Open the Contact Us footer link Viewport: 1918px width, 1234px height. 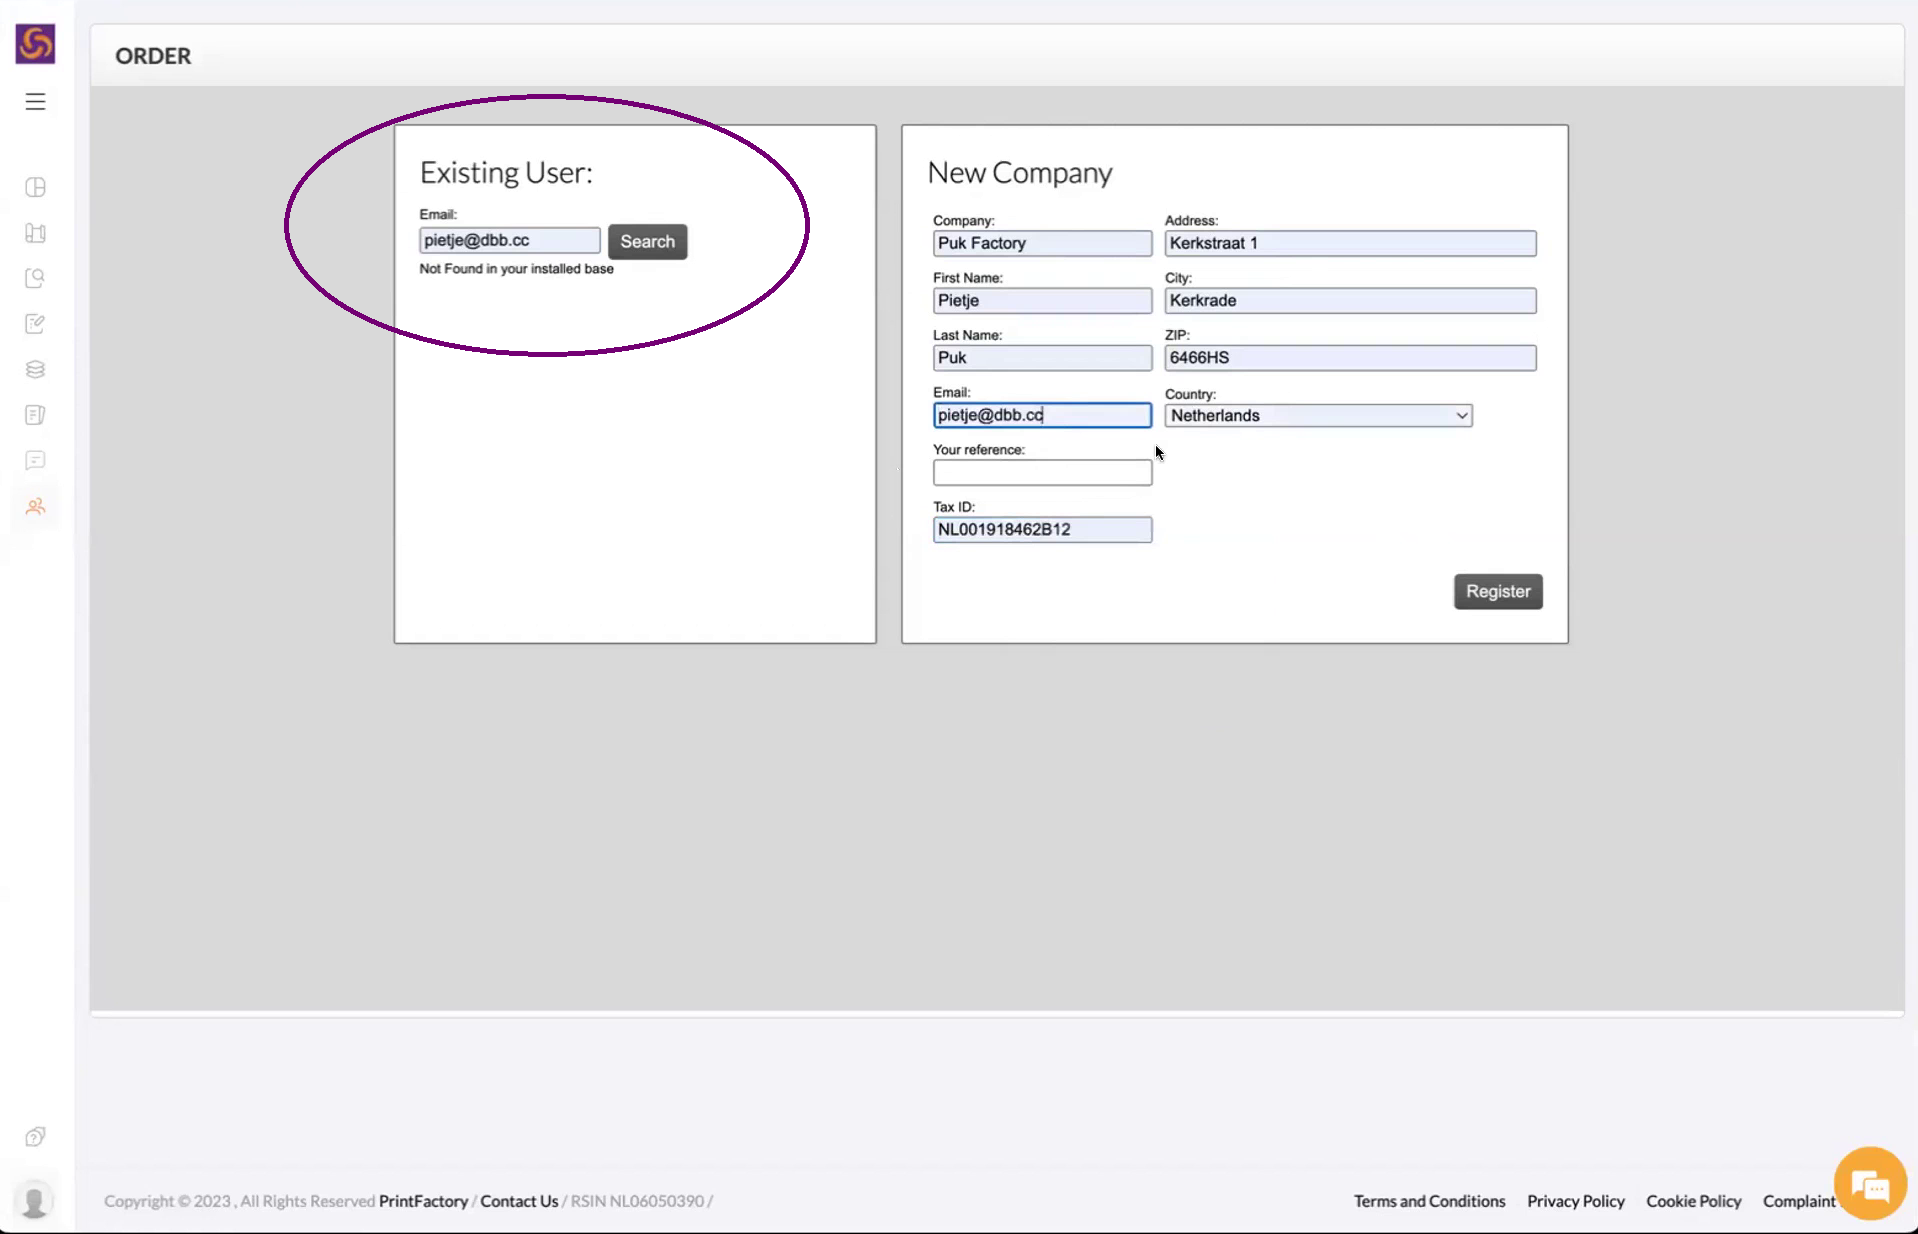tap(519, 1201)
